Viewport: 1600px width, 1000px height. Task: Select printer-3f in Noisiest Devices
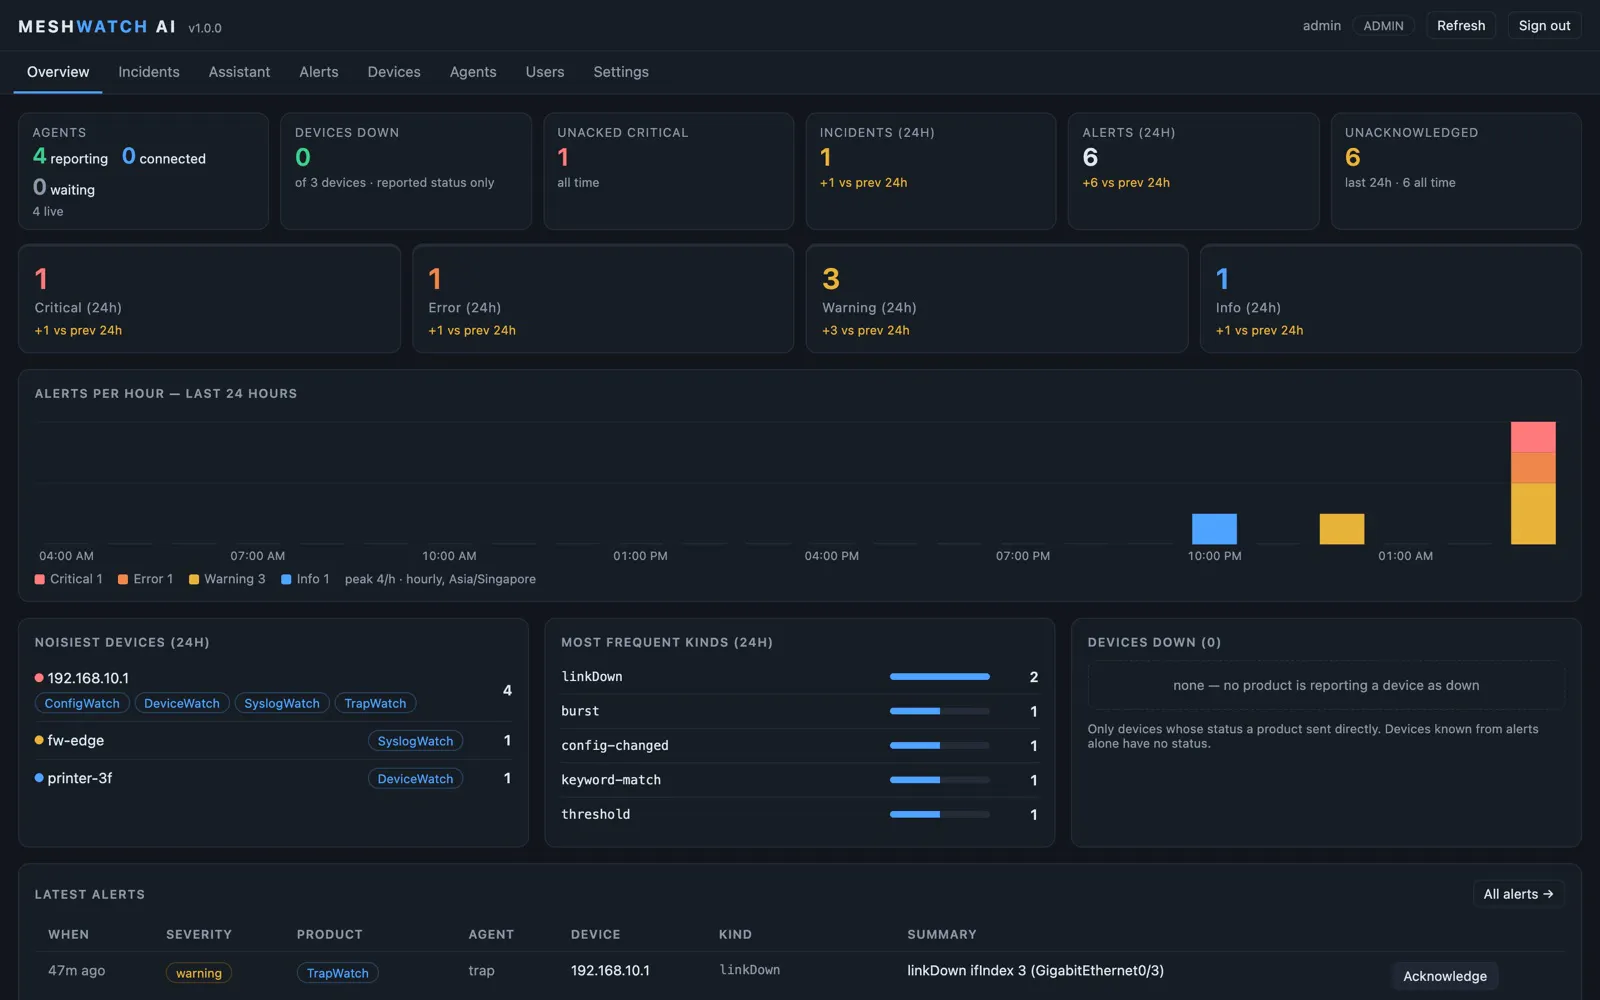coord(80,778)
